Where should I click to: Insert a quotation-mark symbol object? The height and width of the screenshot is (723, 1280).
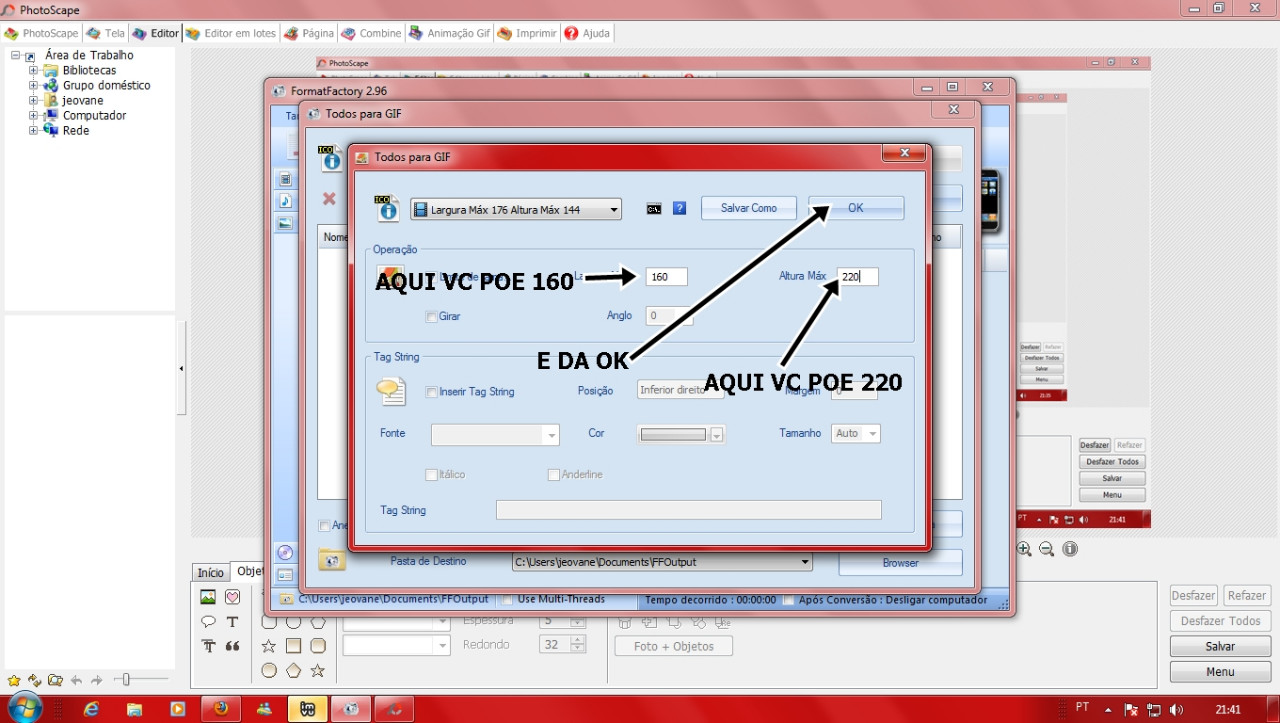pos(232,646)
